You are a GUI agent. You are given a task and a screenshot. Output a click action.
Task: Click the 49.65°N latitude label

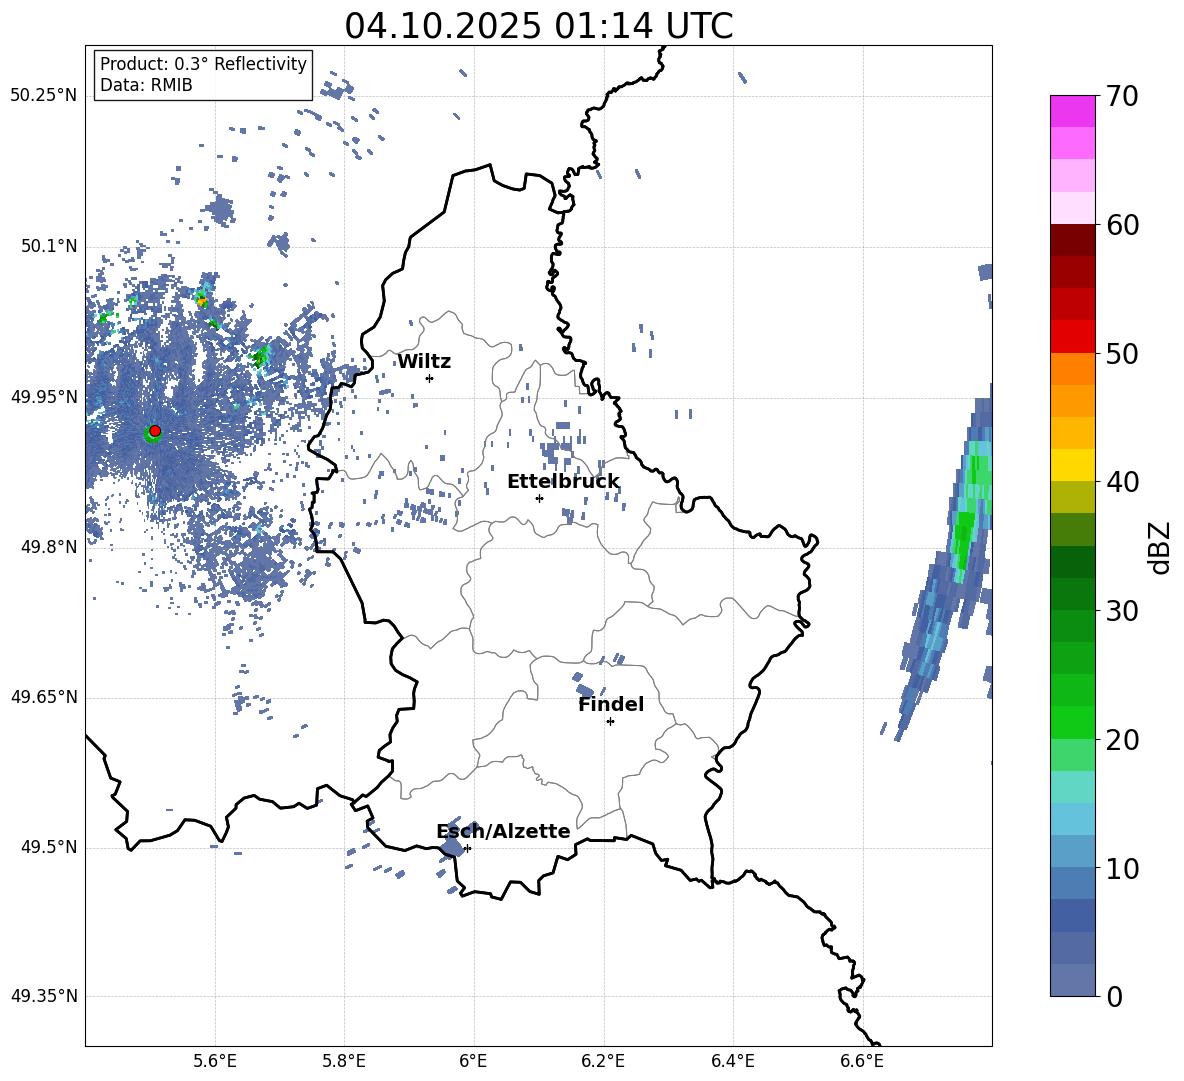tap(44, 697)
